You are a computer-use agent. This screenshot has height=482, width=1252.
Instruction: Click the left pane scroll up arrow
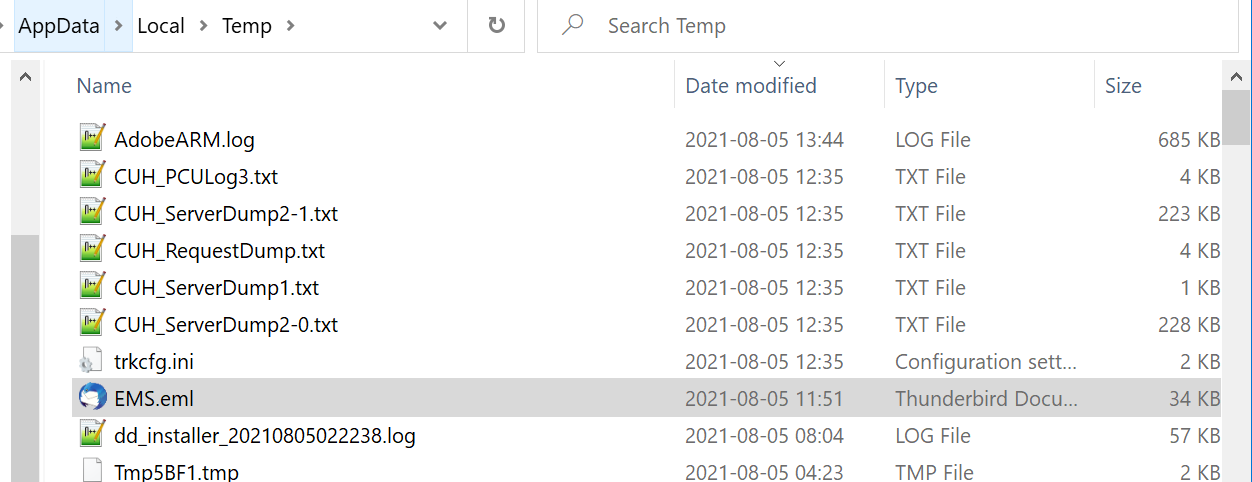(25, 78)
